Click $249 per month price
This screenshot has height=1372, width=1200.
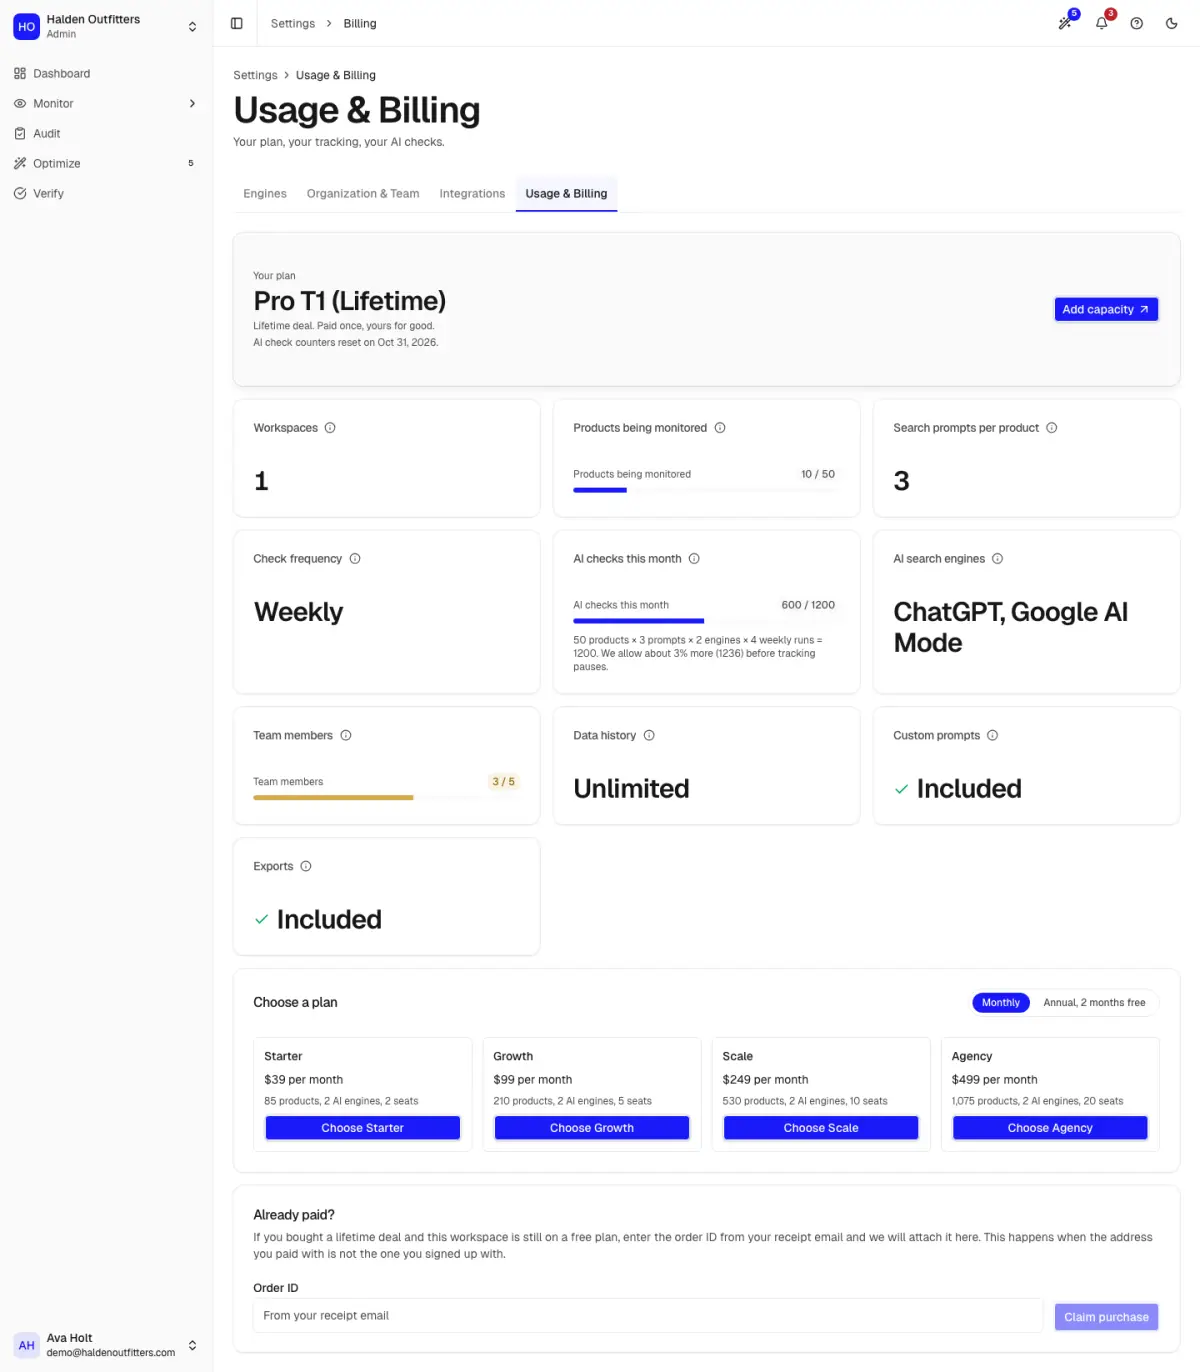pos(765,1080)
